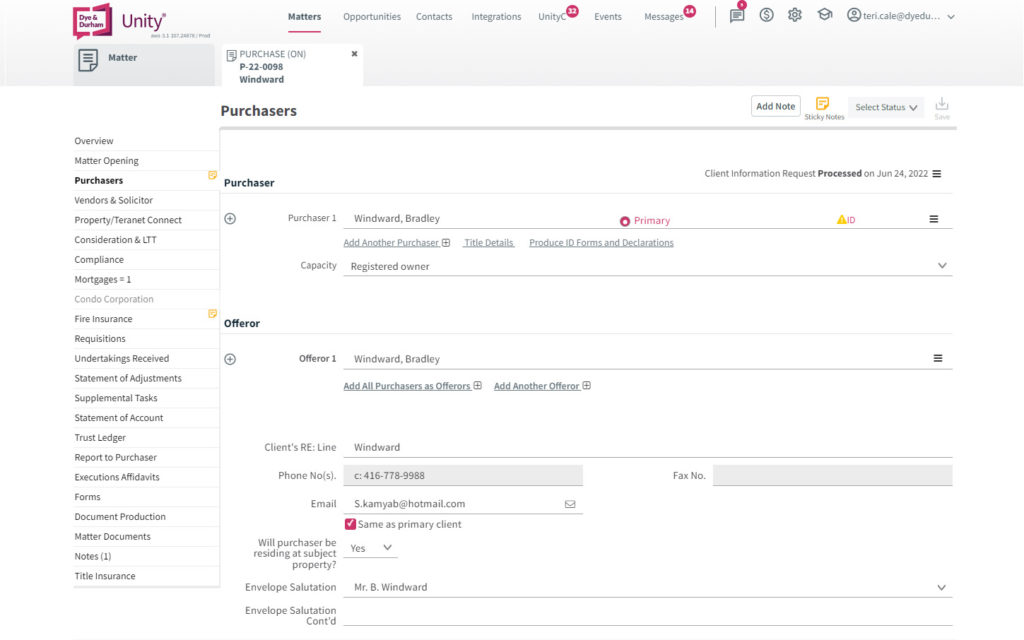The height and width of the screenshot is (640, 1024).
Task: Open the billing dollar-sign icon
Action: [x=766, y=15]
